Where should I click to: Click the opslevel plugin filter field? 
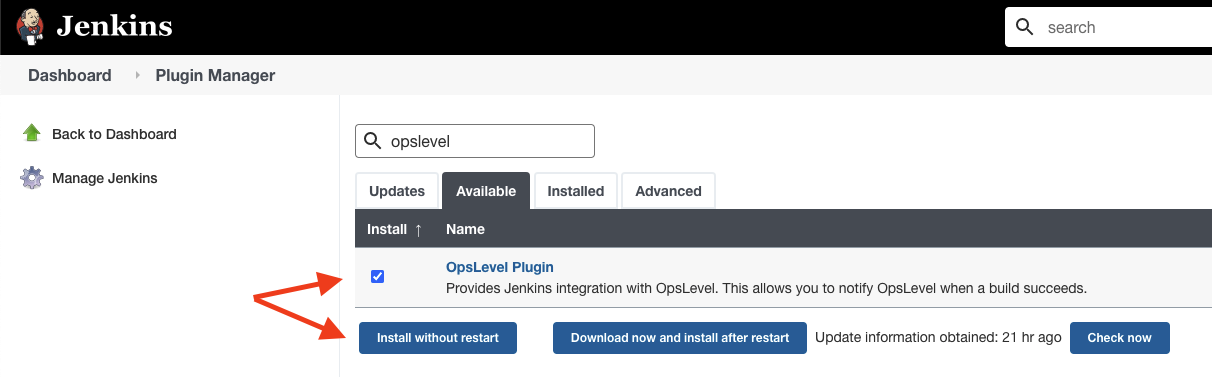(475, 141)
